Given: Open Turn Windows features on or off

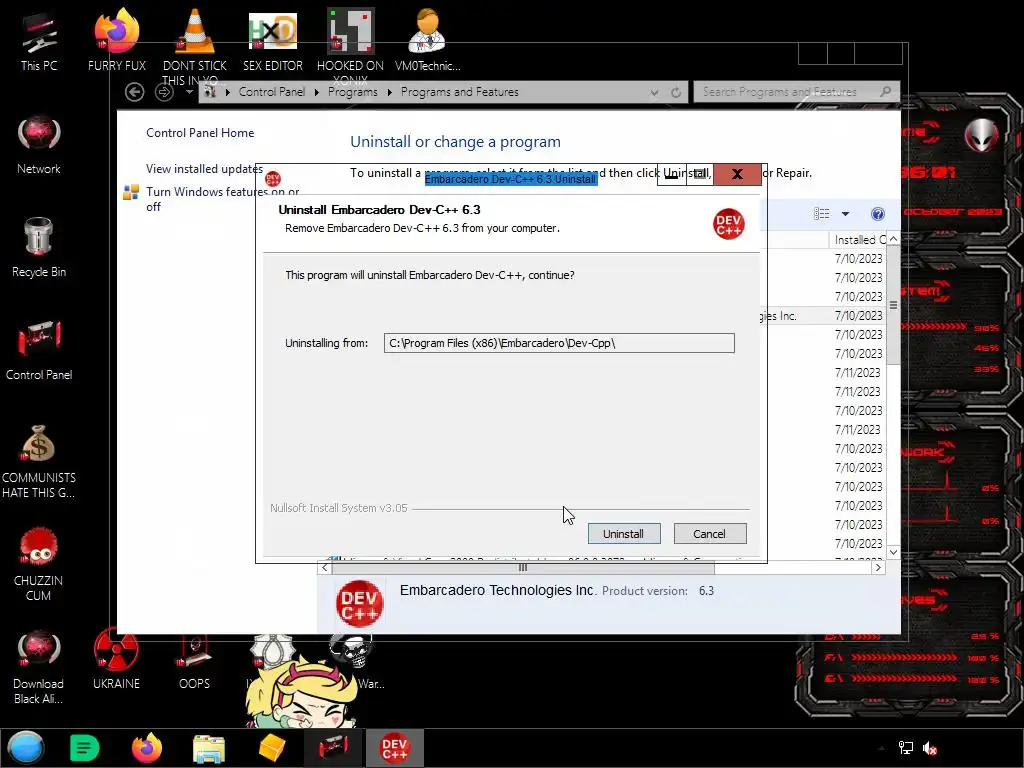Looking at the screenshot, I should [222, 199].
